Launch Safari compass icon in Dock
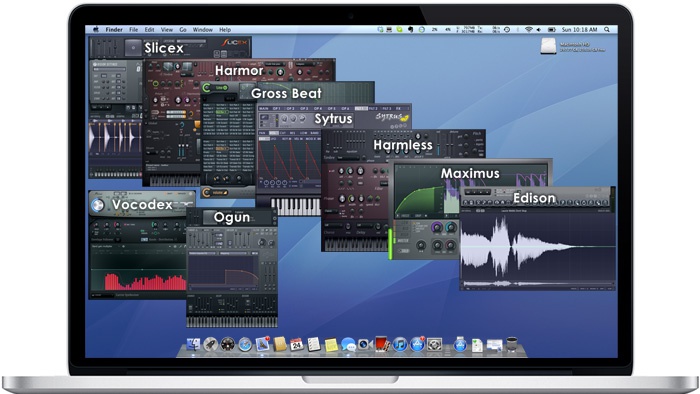The height and width of the screenshot is (394, 700). (245, 344)
